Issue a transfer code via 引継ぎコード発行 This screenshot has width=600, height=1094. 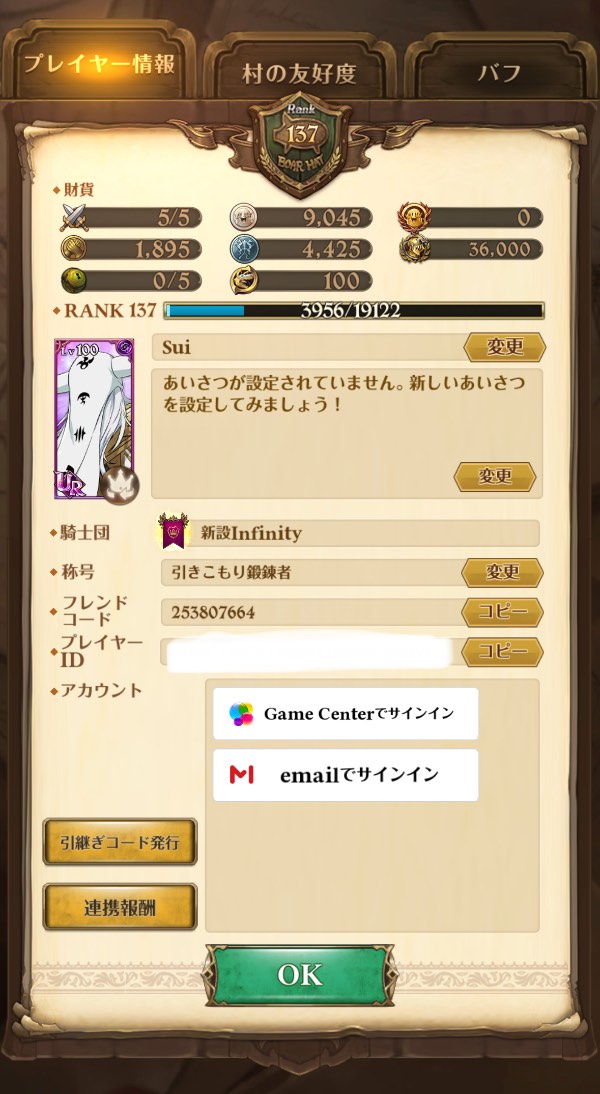(x=120, y=842)
